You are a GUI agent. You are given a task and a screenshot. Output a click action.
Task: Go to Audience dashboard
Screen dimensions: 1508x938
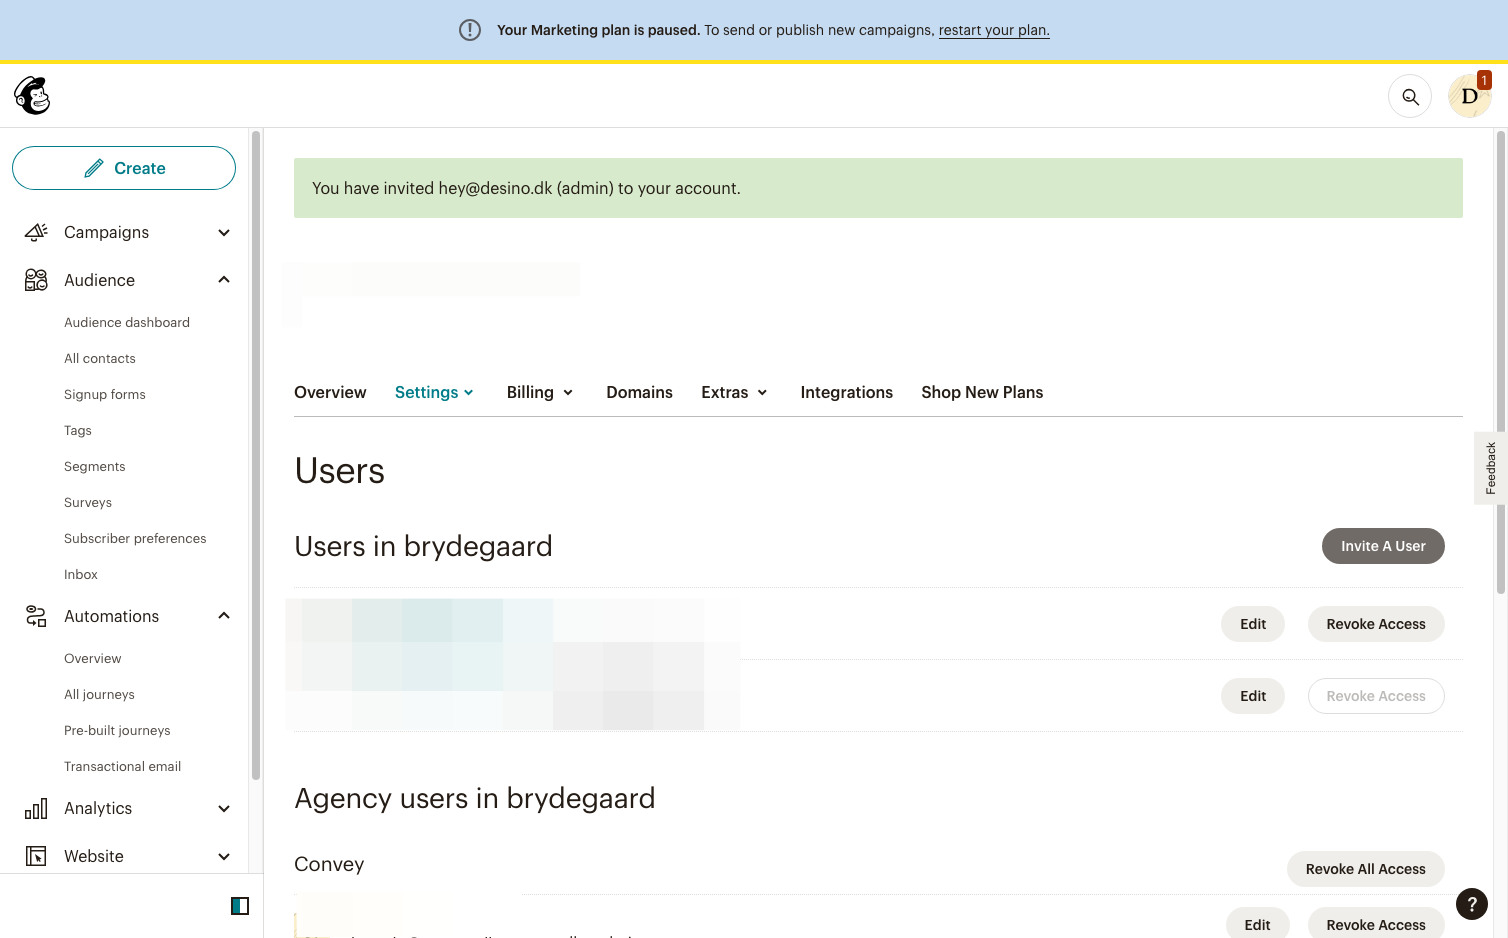tap(127, 322)
